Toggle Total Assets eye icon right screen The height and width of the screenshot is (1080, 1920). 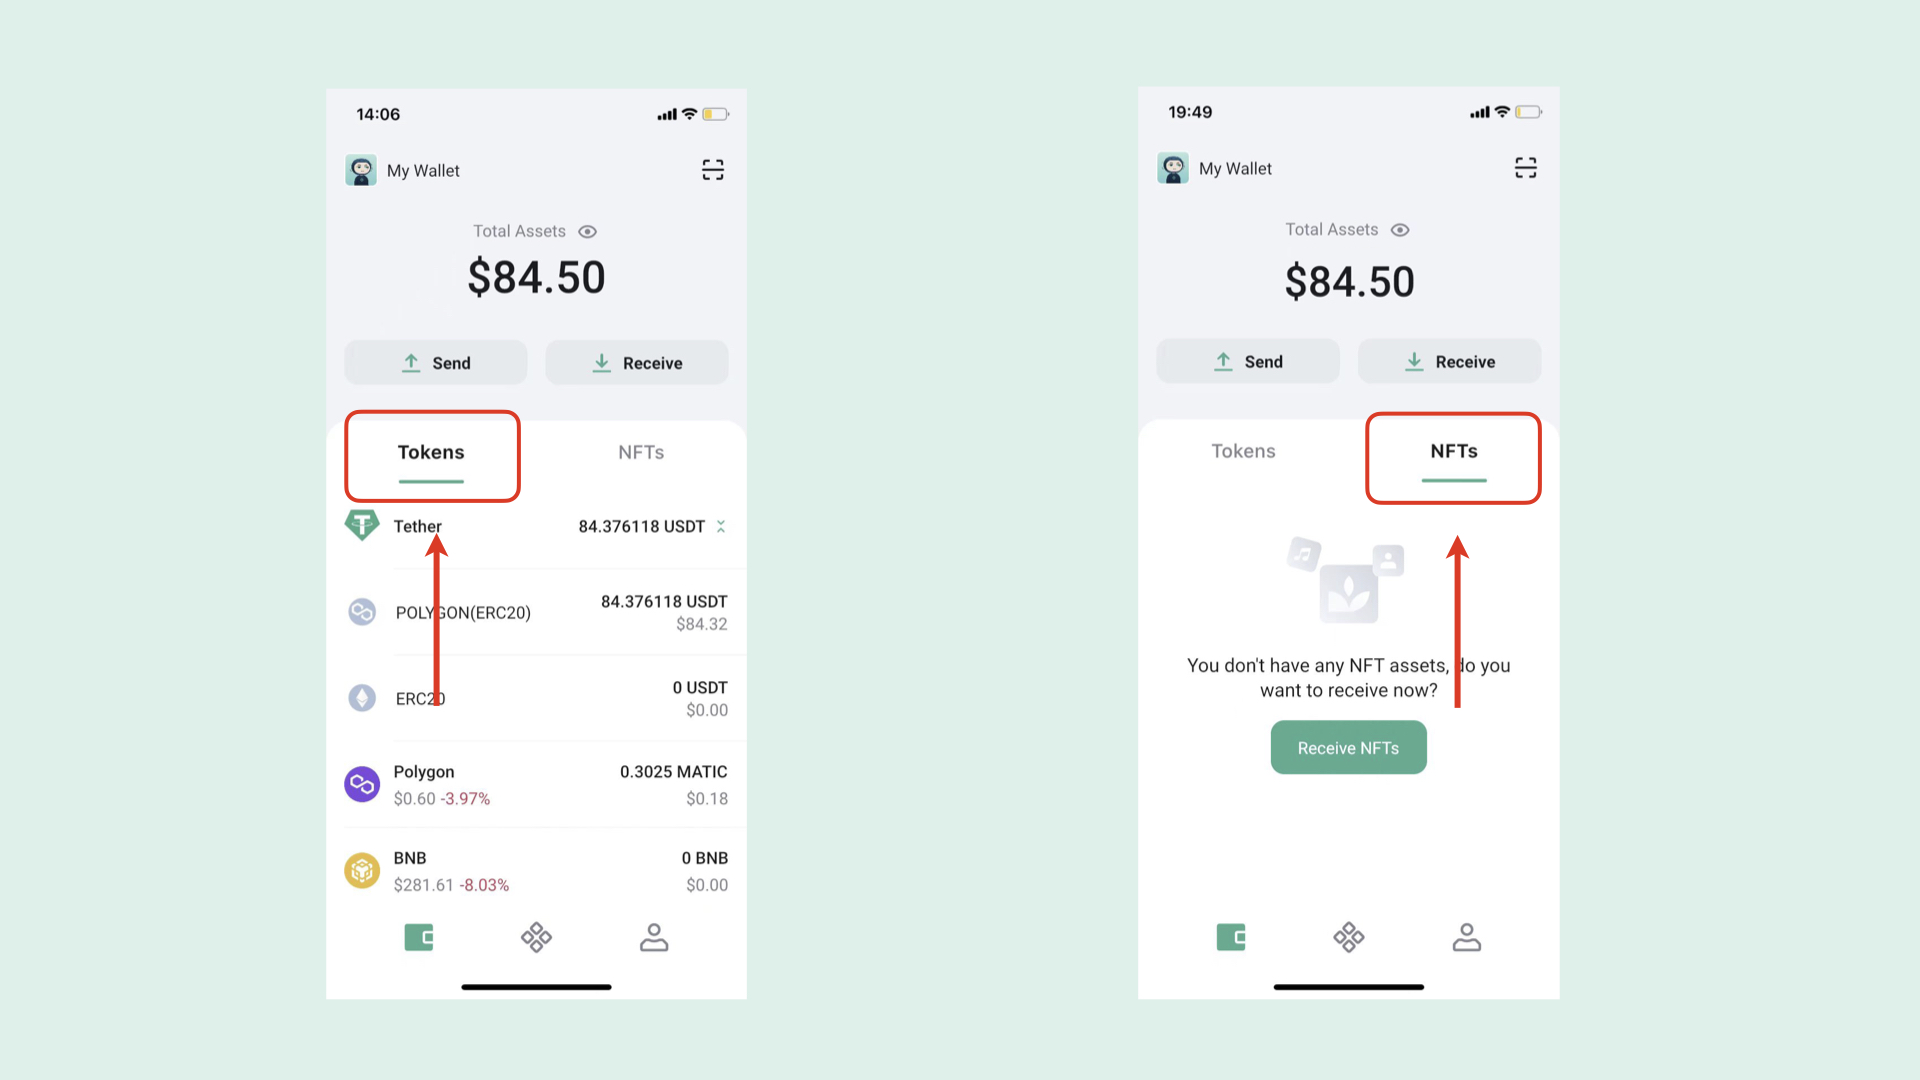1400,229
